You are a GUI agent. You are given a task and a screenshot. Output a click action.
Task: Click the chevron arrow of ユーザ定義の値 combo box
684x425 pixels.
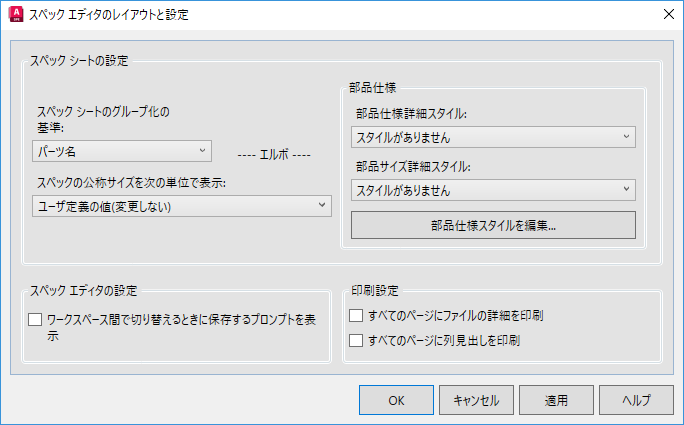(x=321, y=206)
